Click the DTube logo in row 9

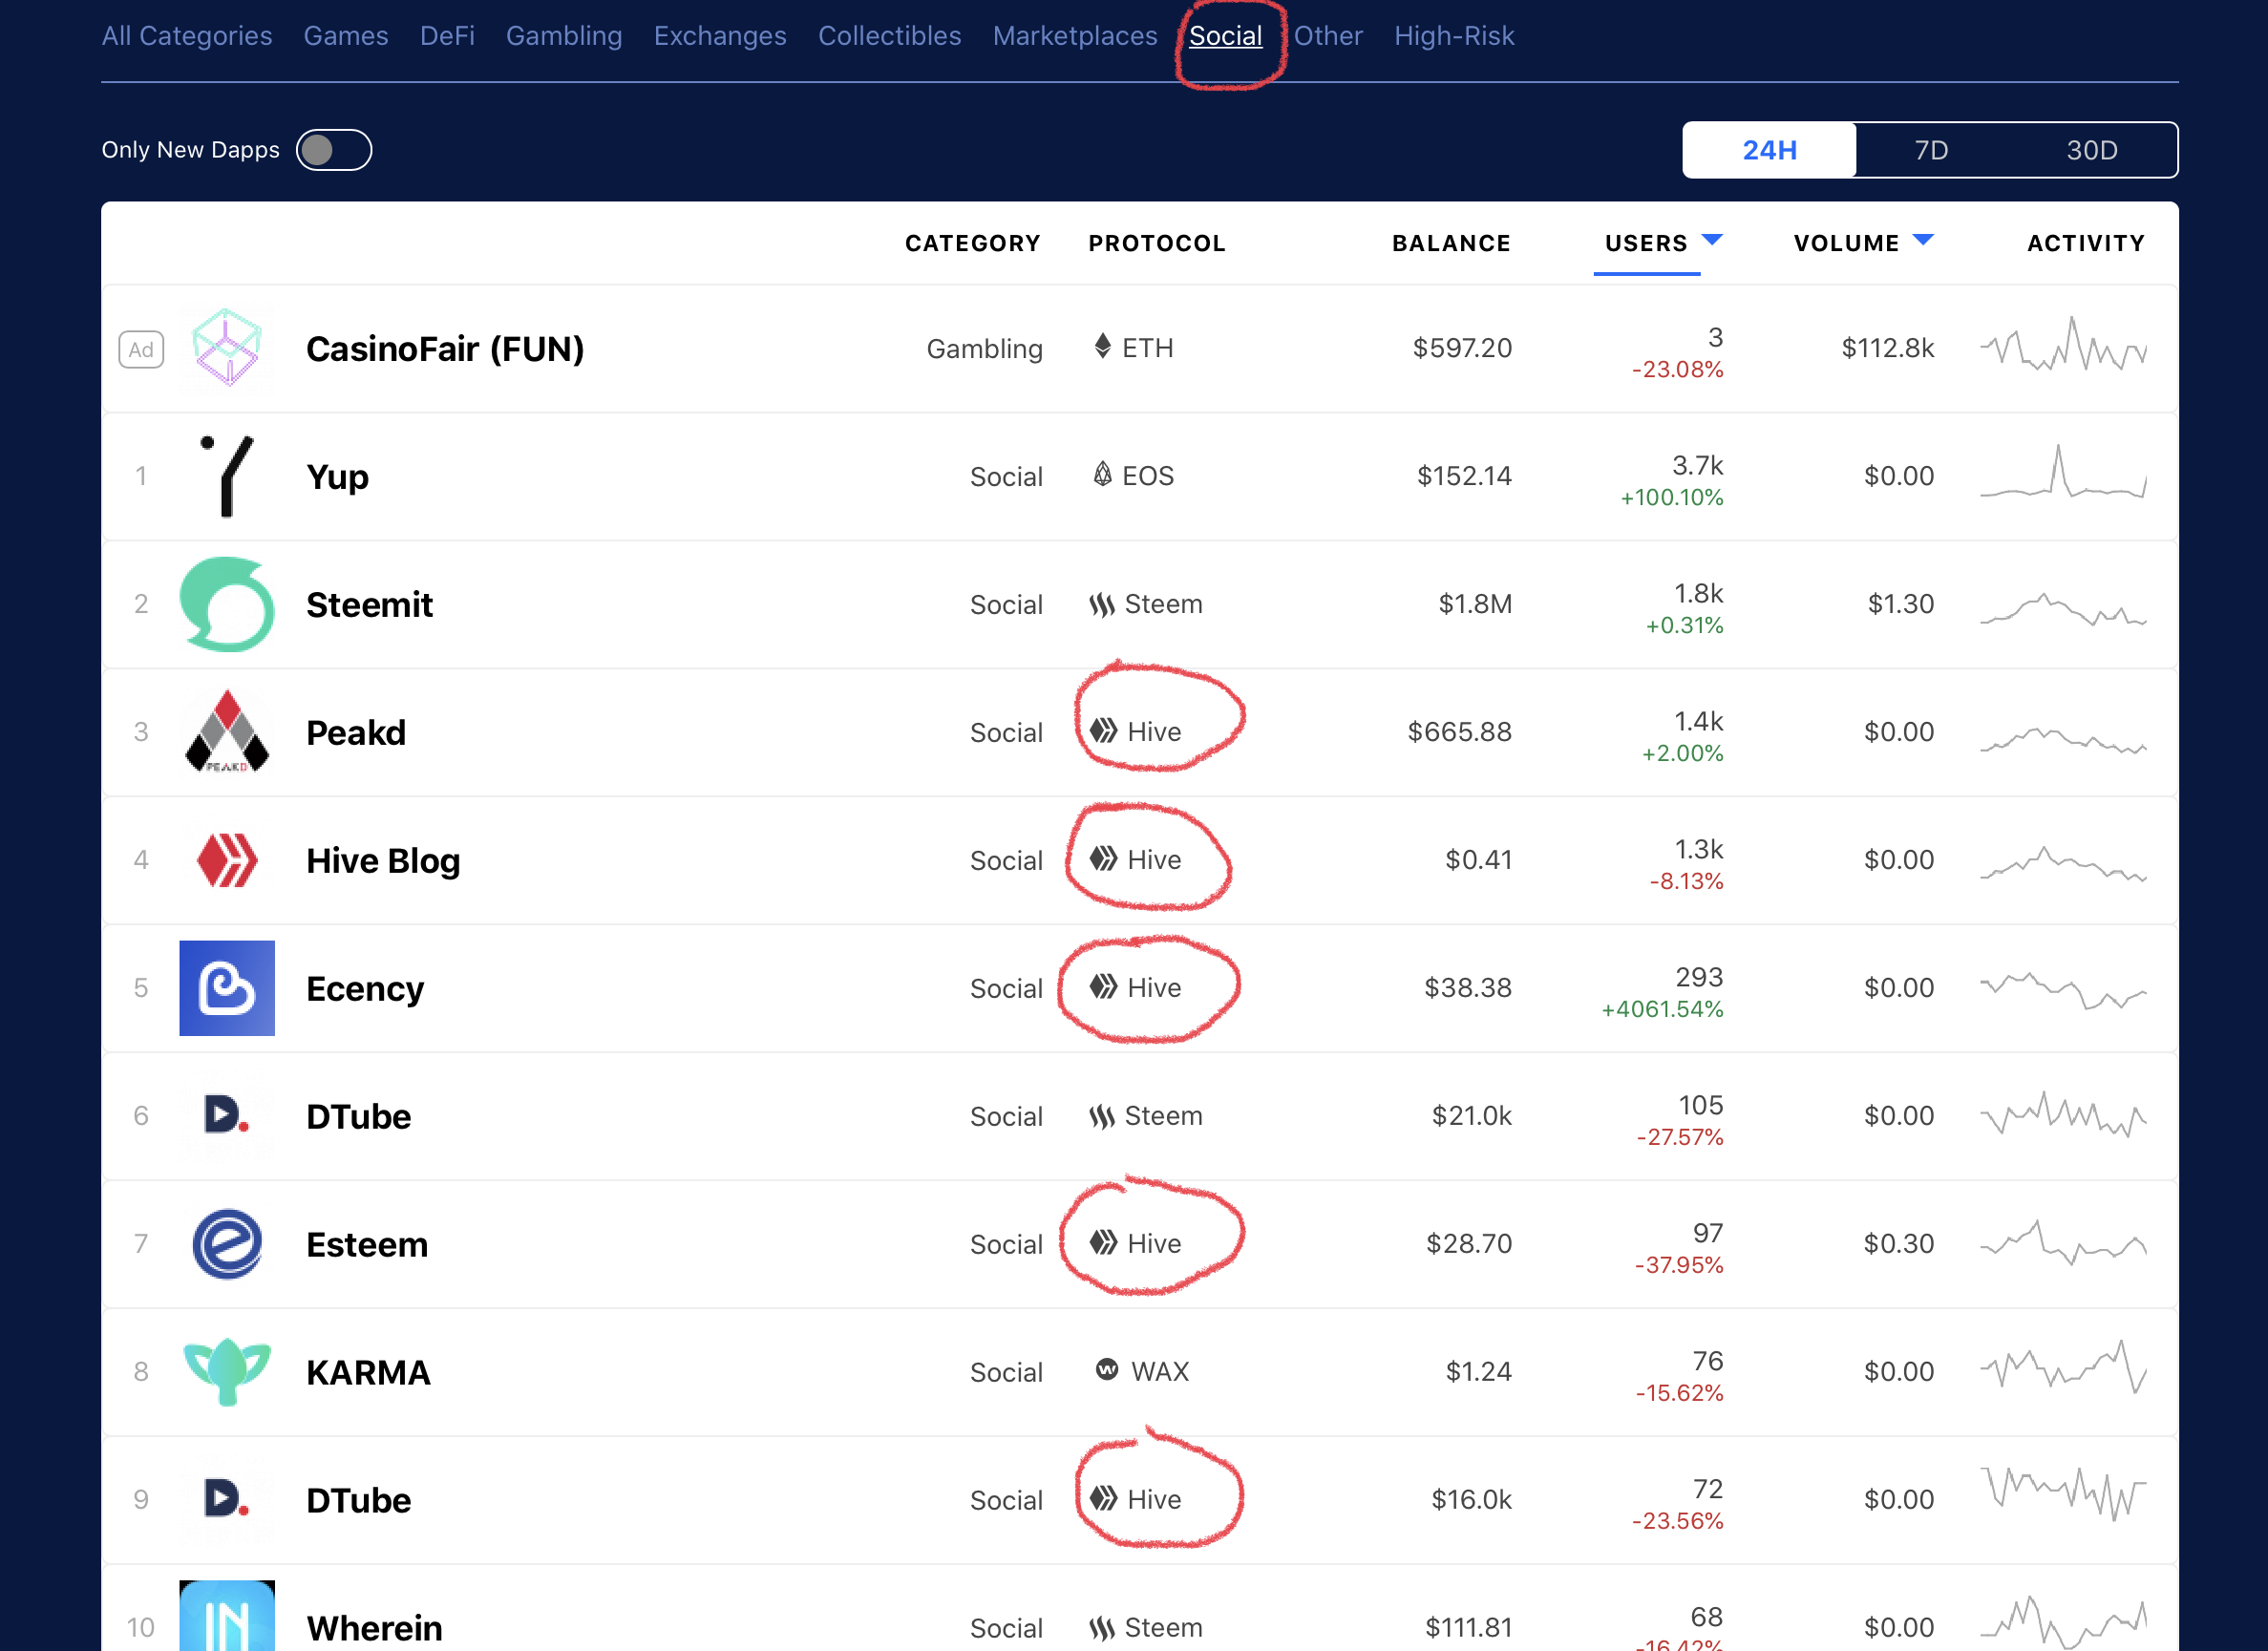click(x=227, y=1500)
